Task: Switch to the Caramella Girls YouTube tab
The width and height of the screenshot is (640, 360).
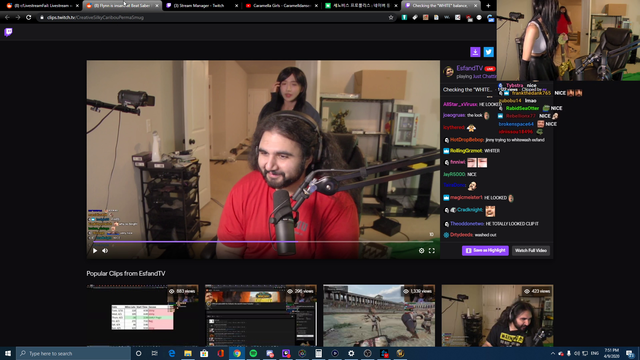Action: coord(281,6)
